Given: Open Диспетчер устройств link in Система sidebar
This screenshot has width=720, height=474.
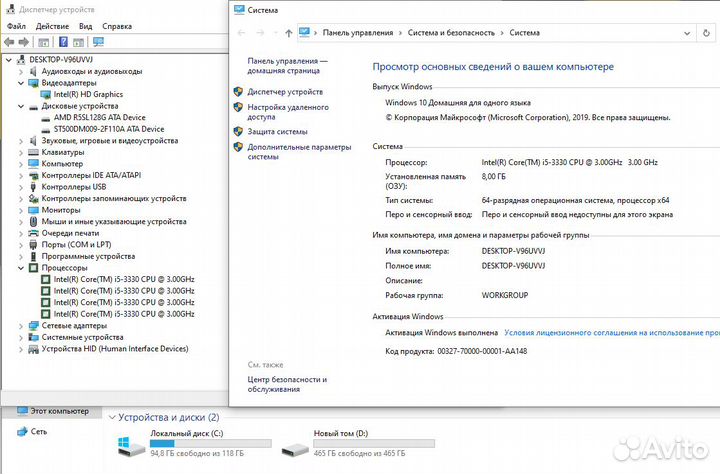Looking at the screenshot, I should 285,92.
